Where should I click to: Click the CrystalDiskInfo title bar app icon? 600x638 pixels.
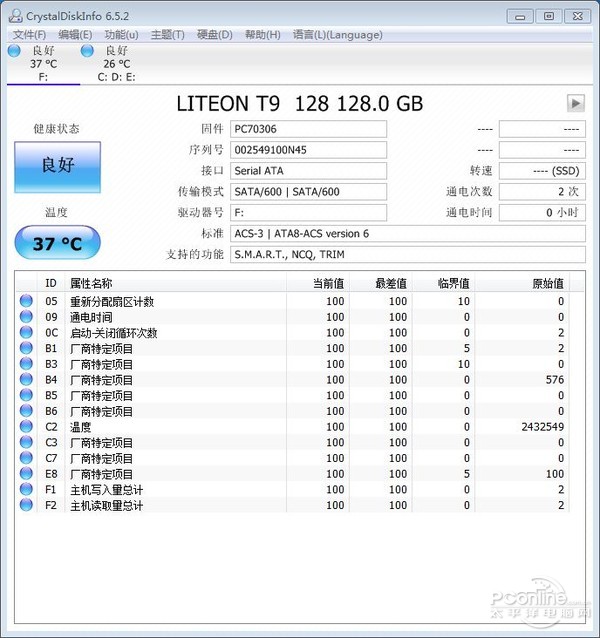(15, 16)
